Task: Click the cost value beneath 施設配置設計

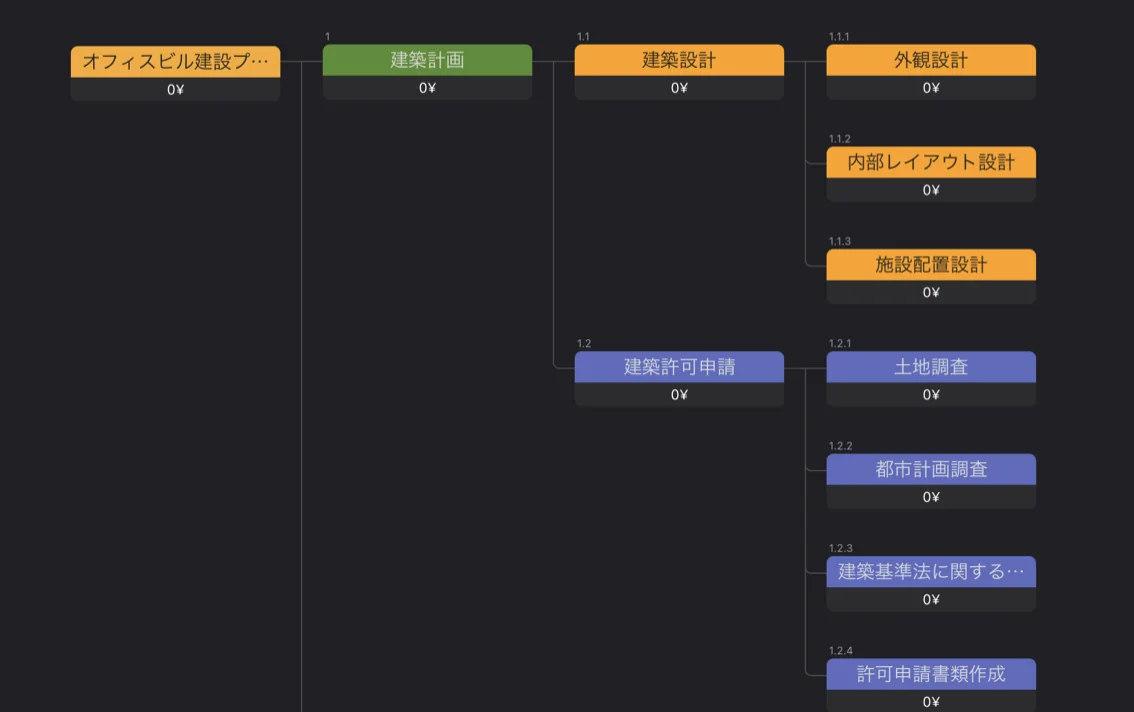Action: (931, 293)
